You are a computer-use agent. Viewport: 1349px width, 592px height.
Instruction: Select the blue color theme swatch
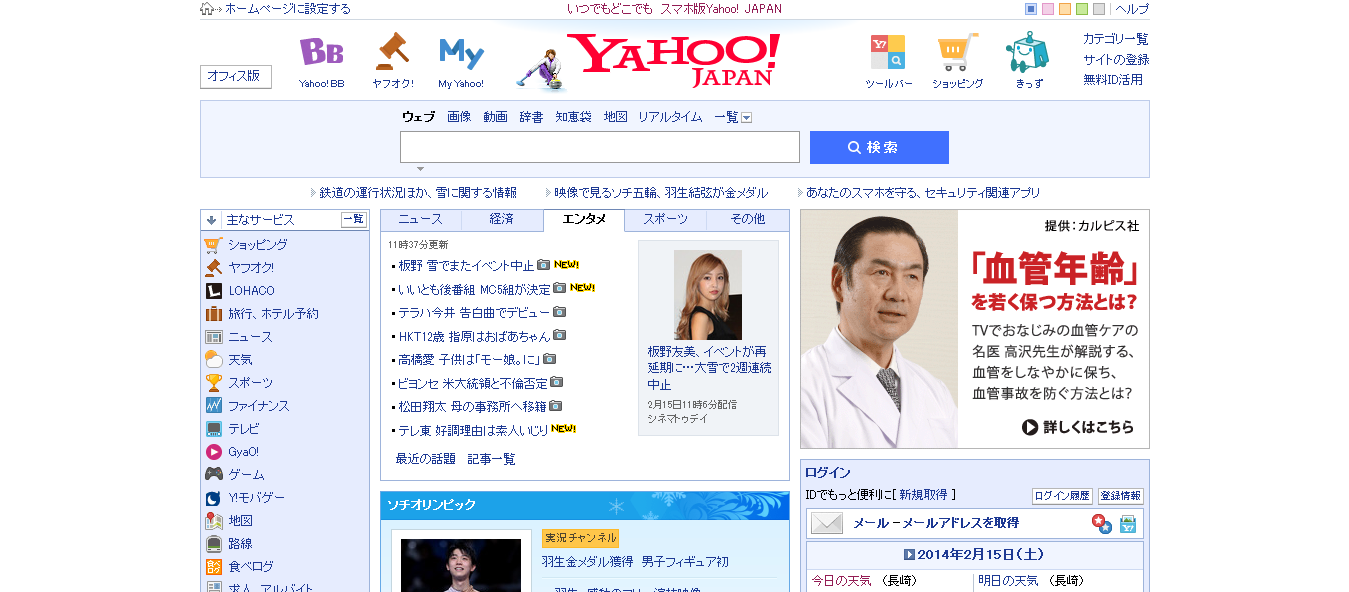(x=1031, y=9)
